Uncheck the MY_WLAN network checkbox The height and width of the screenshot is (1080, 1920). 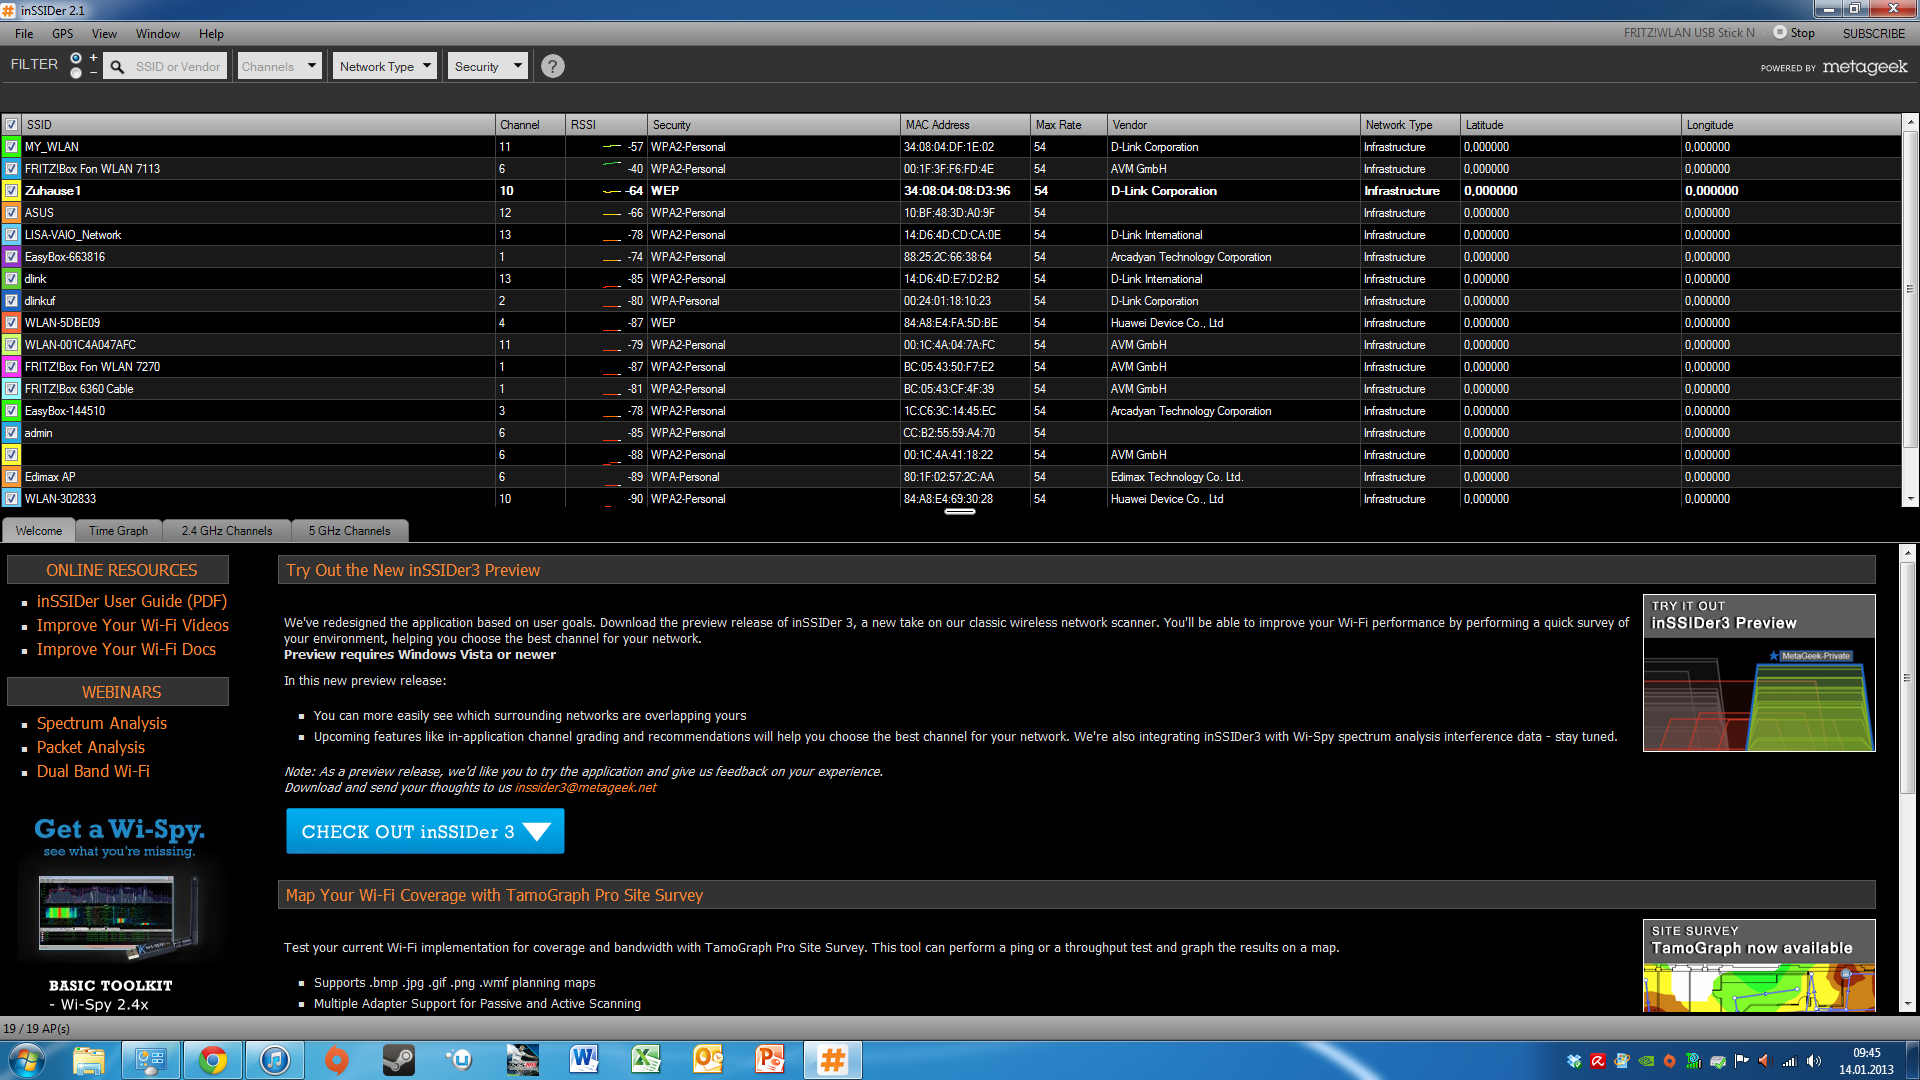(11, 147)
